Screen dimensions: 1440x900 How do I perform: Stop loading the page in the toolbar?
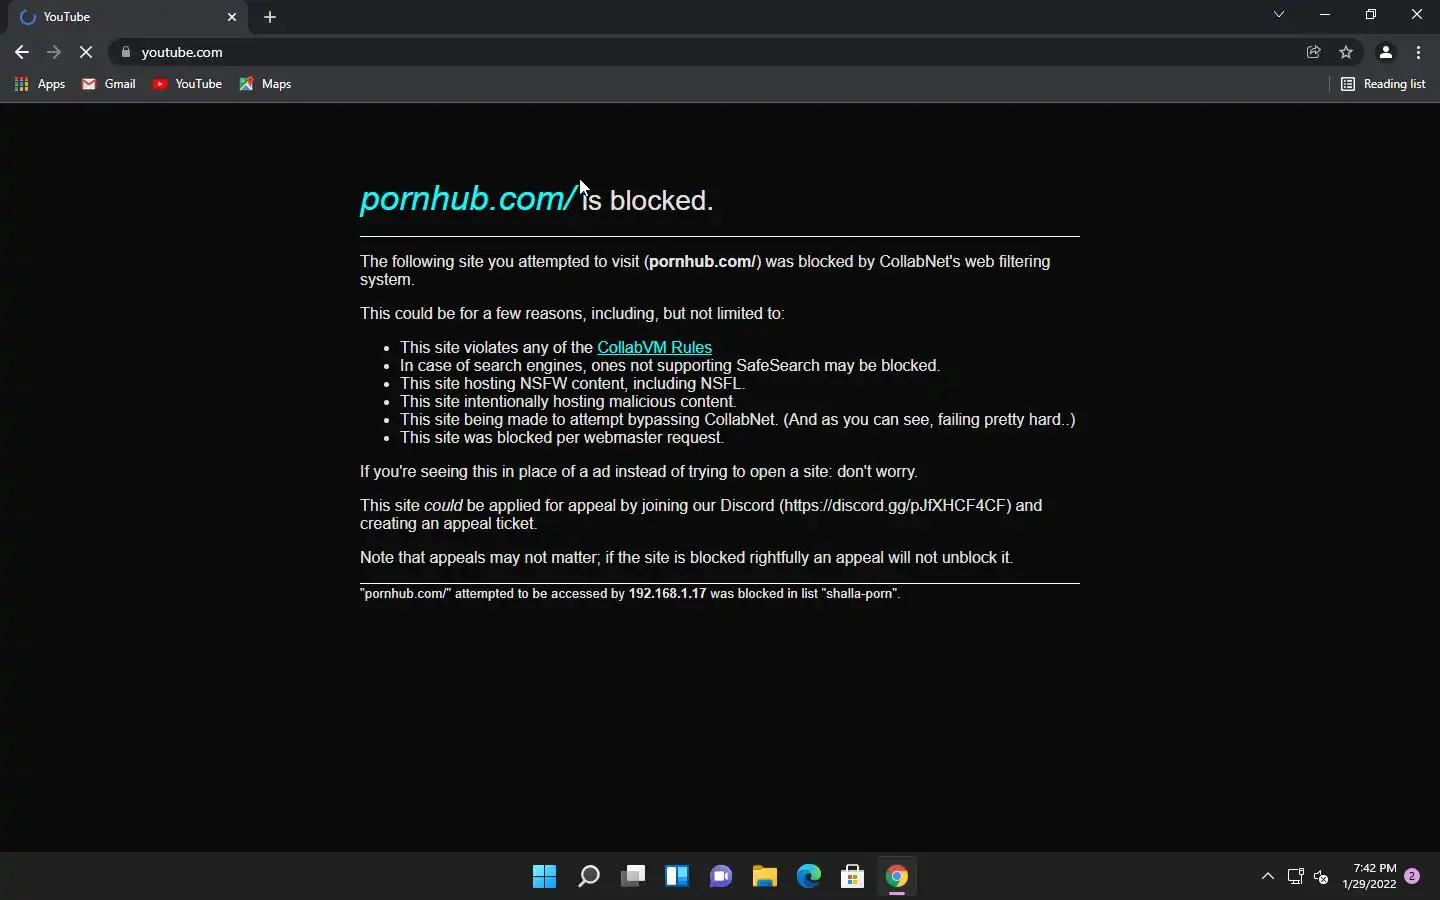[x=86, y=52]
